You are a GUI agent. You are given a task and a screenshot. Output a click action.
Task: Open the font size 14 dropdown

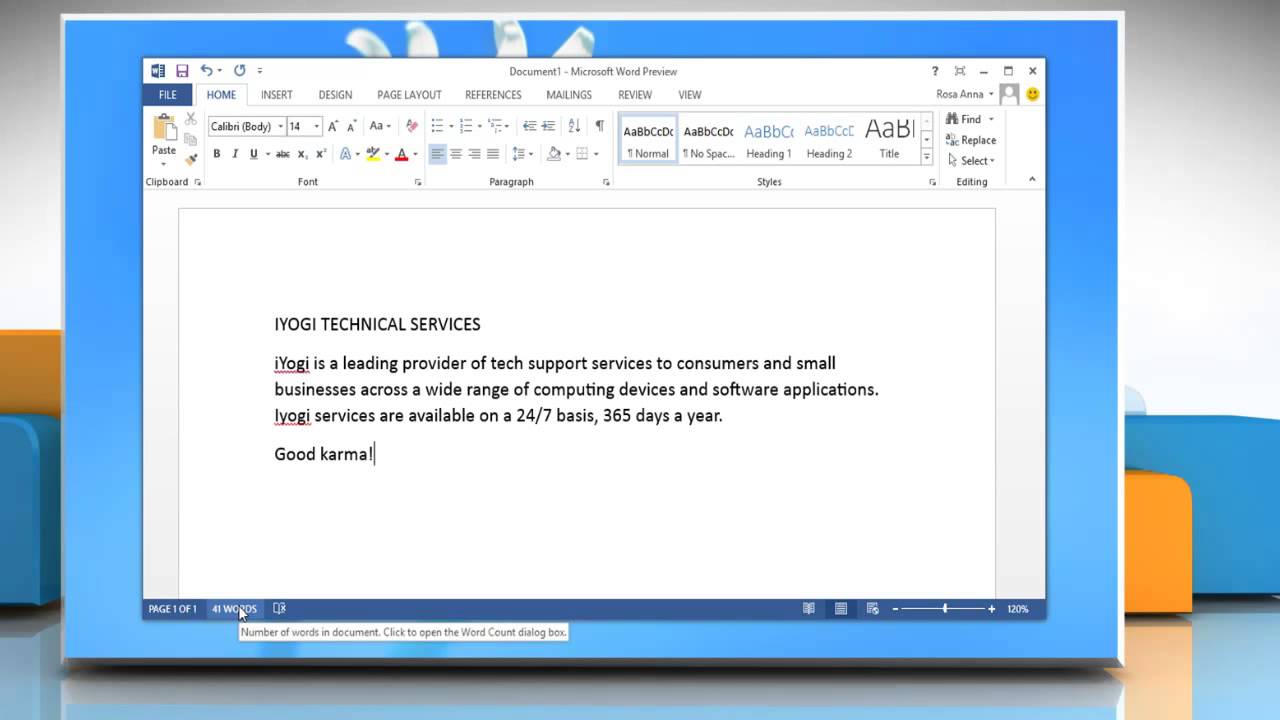pos(317,127)
